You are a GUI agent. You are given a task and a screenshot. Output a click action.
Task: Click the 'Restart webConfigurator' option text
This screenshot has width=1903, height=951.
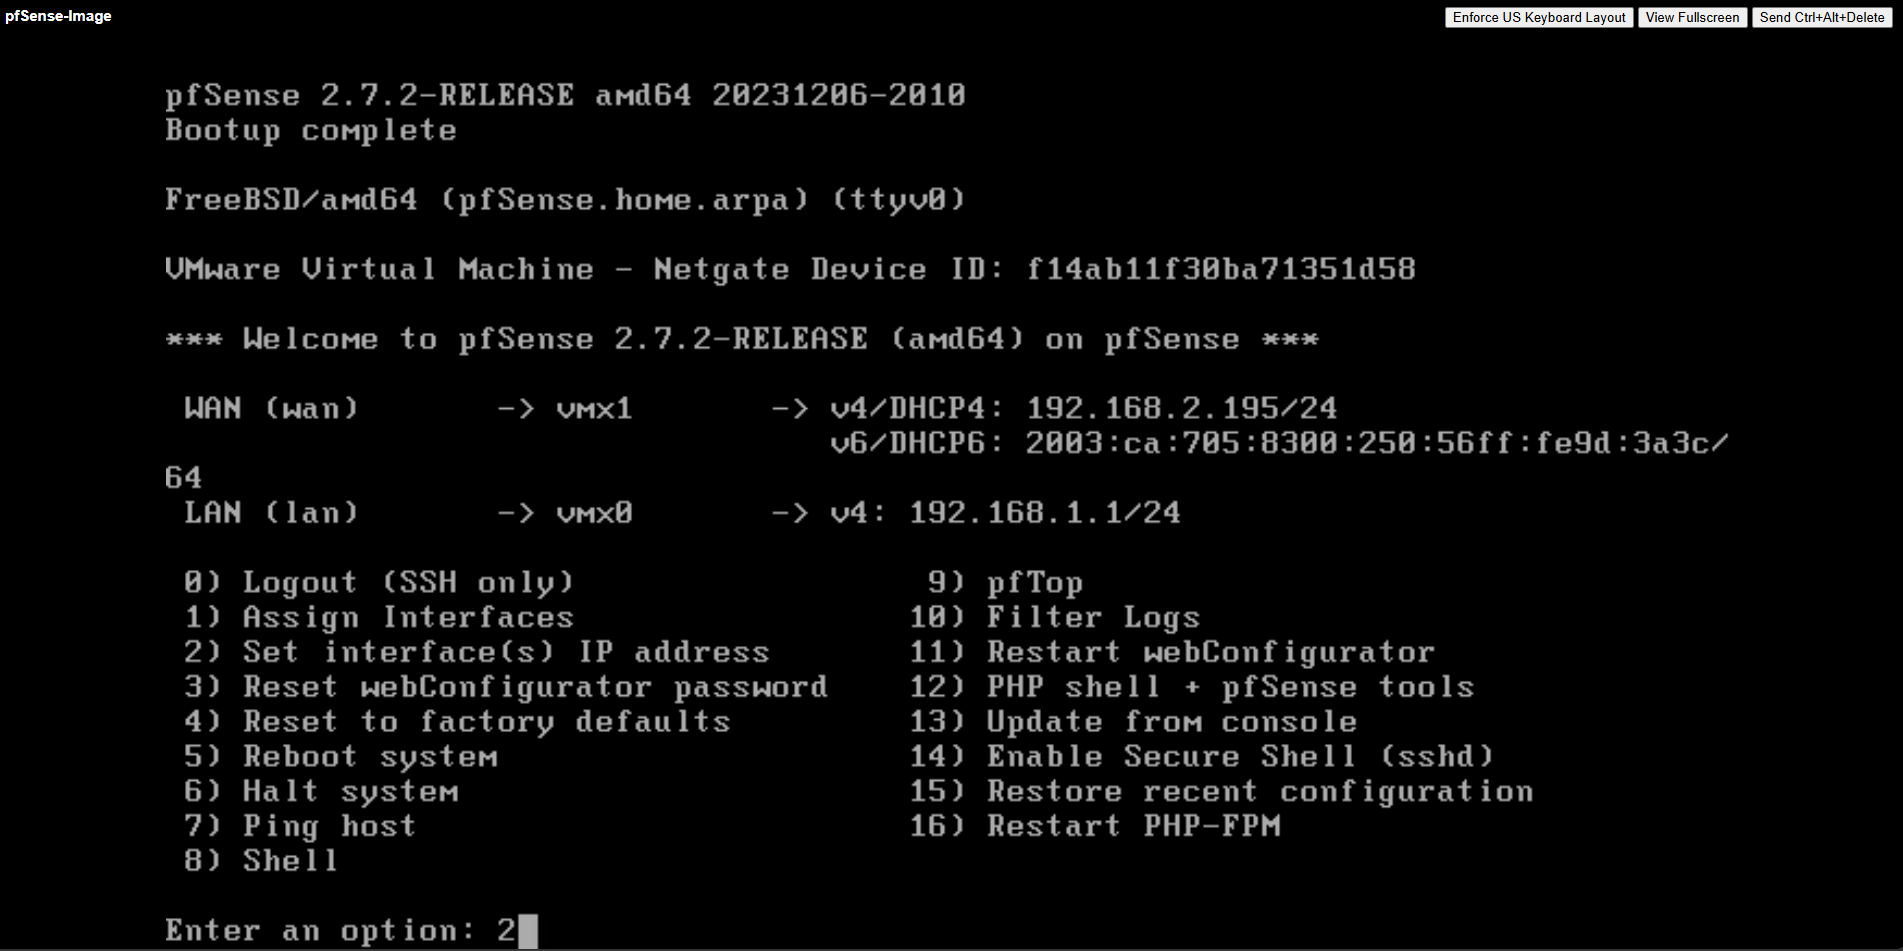pyautogui.click(x=1210, y=652)
